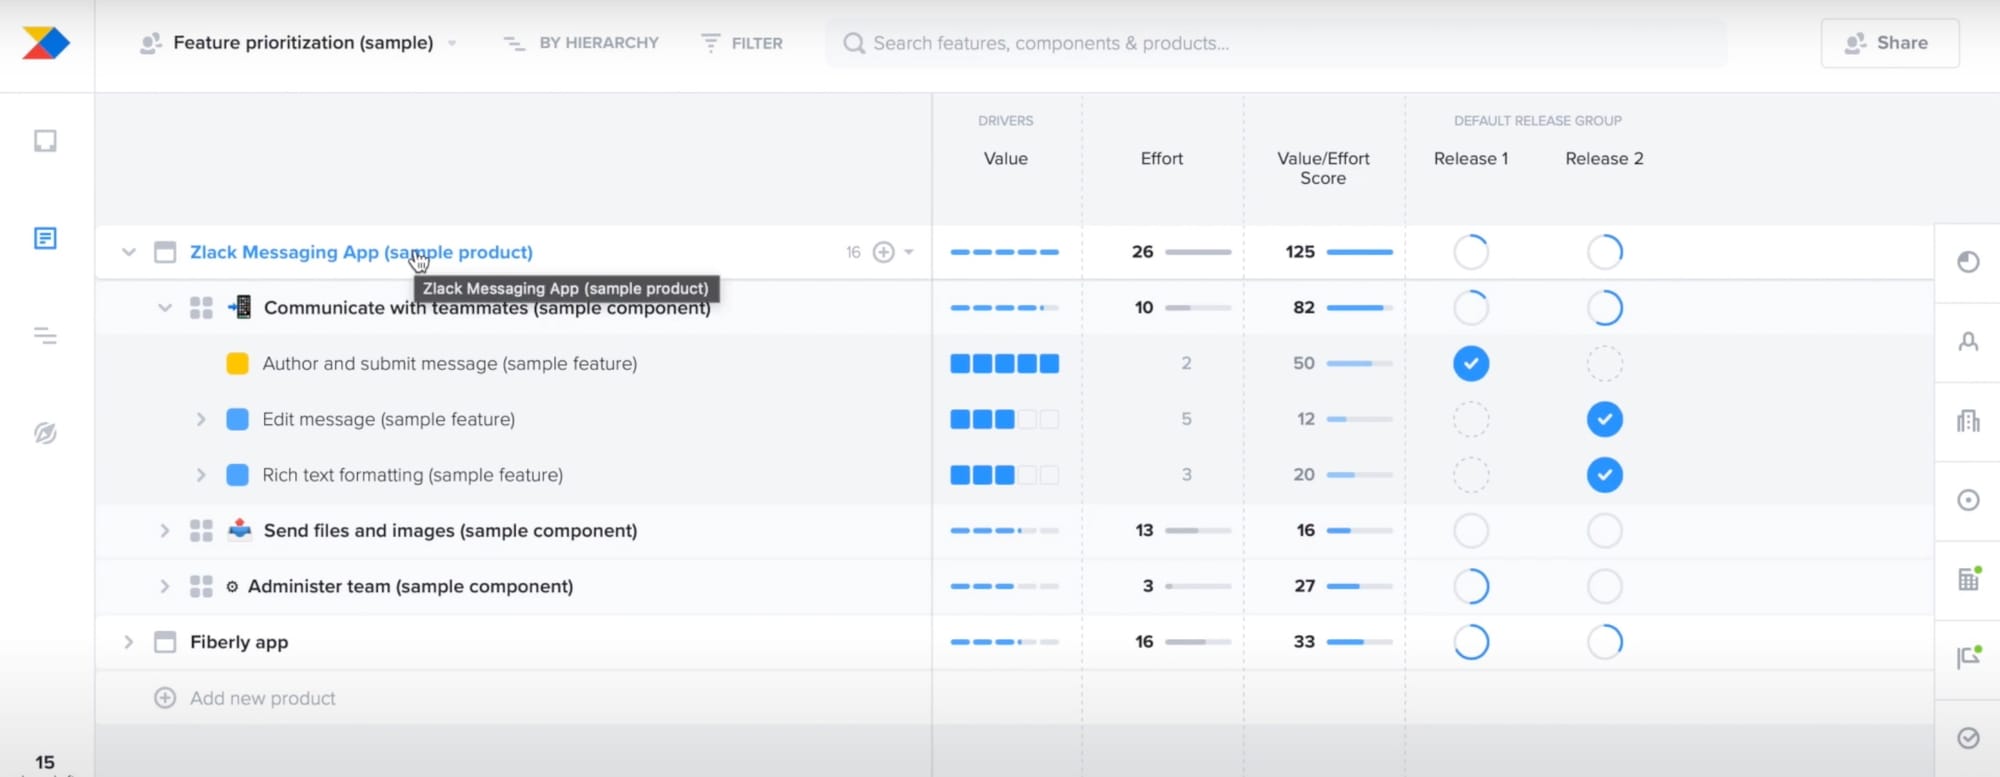Click the add plus icon on Zlack row
The width and height of the screenshot is (2000, 777).
[884, 252]
